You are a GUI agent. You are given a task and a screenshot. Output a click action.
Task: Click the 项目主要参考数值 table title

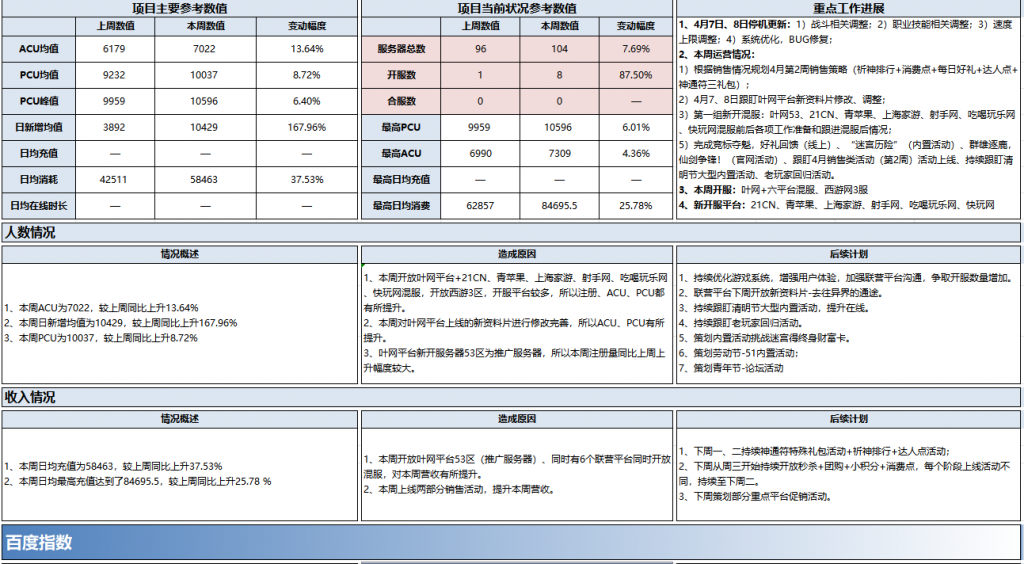click(x=180, y=9)
